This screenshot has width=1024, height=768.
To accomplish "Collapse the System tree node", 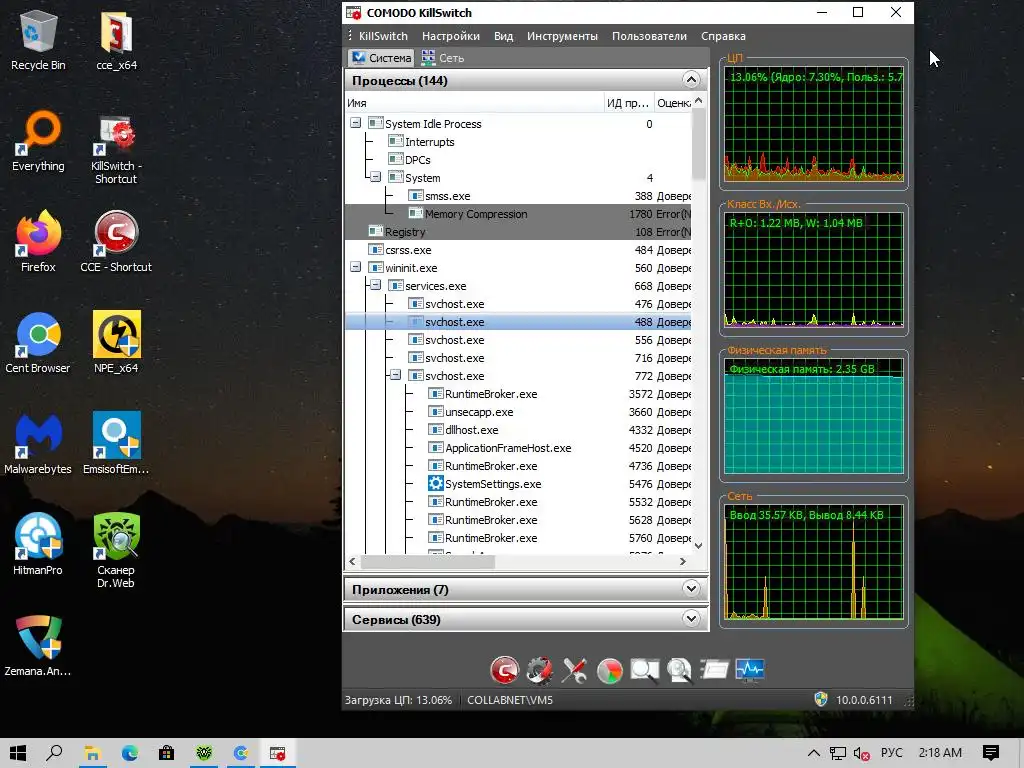I will 376,177.
